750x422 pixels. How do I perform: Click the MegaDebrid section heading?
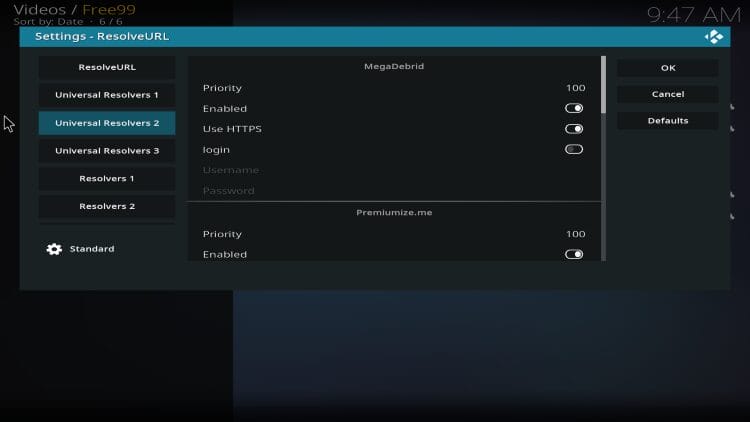(394, 67)
